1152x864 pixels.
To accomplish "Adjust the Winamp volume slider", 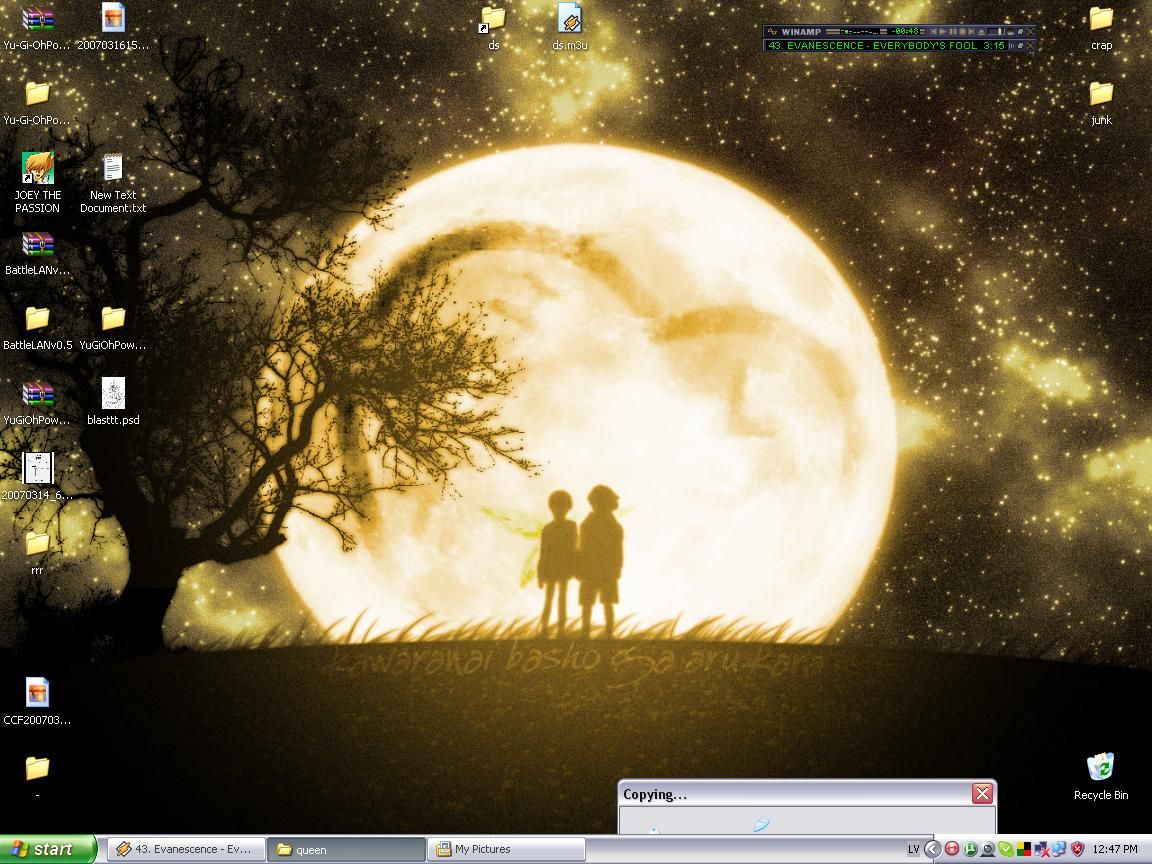I will tap(997, 32).
